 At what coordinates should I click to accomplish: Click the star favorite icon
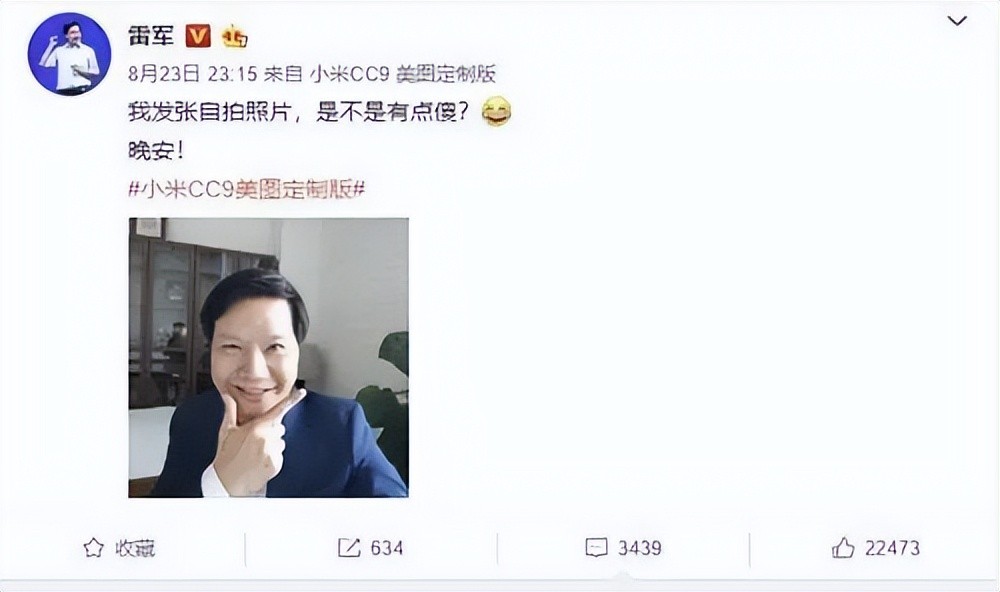tap(94, 547)
